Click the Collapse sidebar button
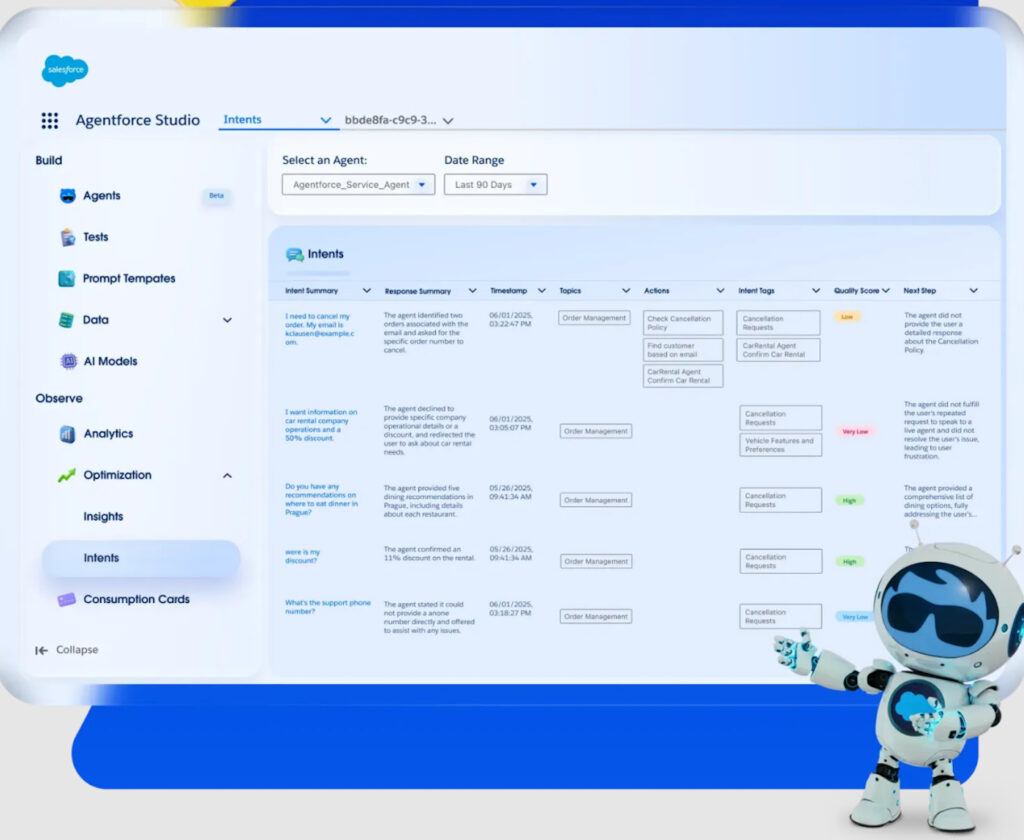 tap(67, 650)
